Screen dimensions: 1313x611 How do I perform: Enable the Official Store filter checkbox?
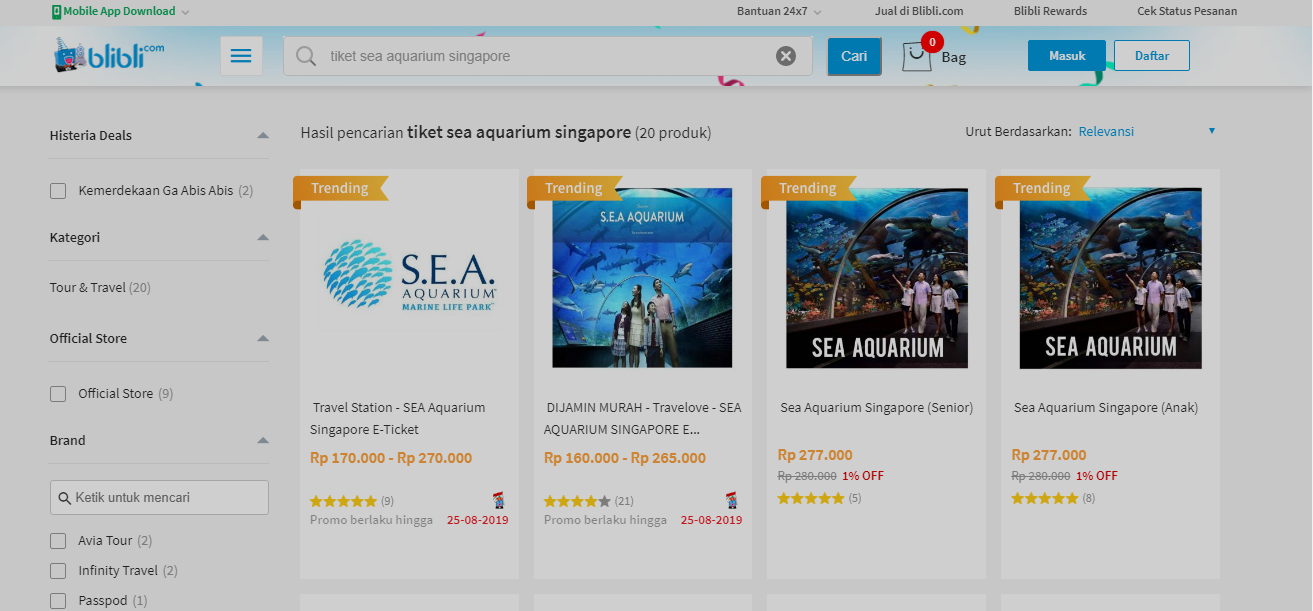(x=58, y=394)
